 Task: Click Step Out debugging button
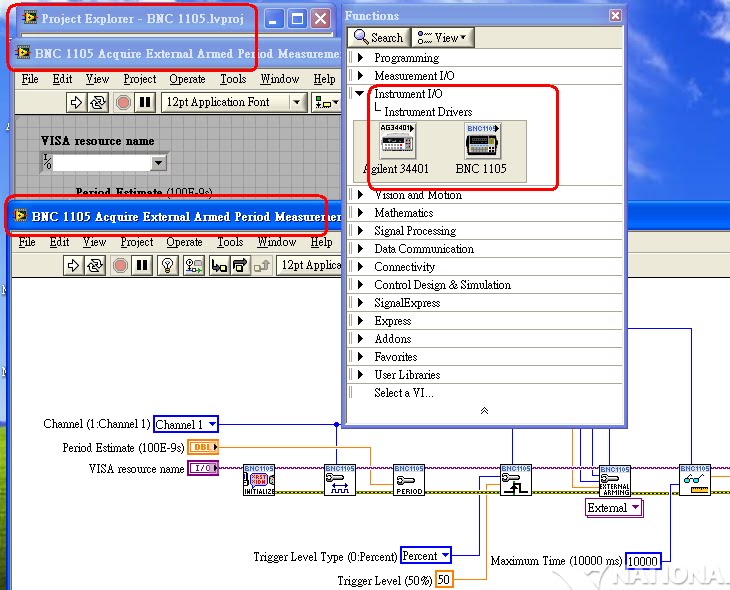(x=262, y=265)
